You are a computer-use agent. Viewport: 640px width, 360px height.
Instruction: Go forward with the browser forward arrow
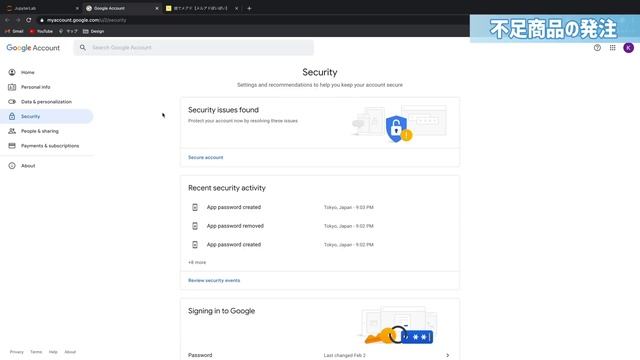(18, 20)
